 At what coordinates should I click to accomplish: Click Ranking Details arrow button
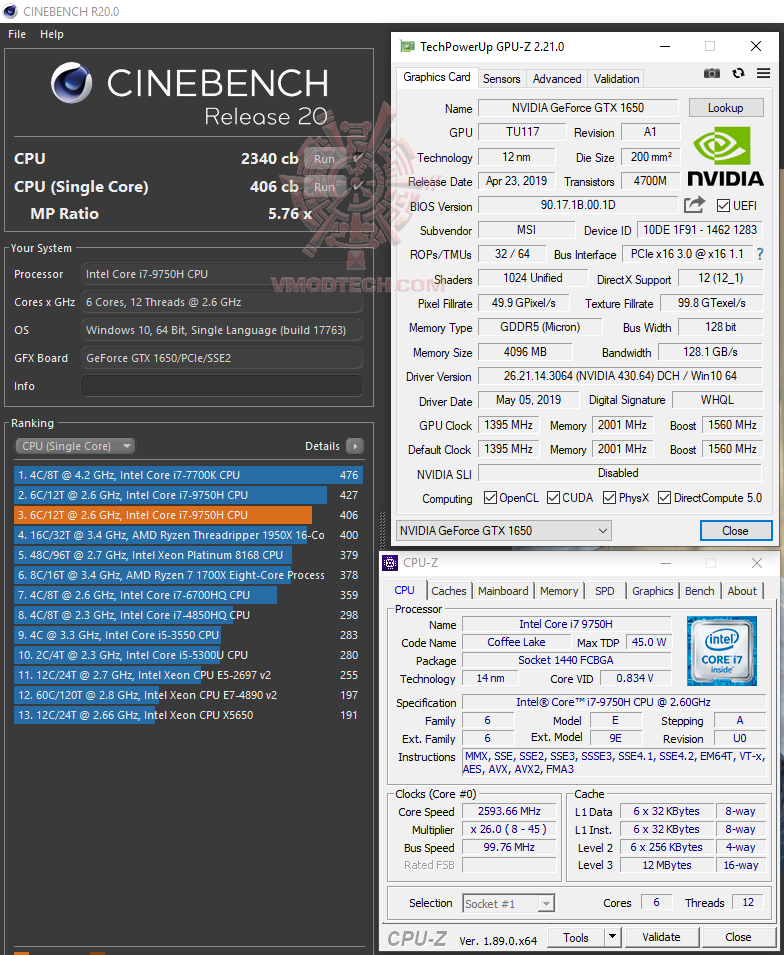tap(355, 446)
